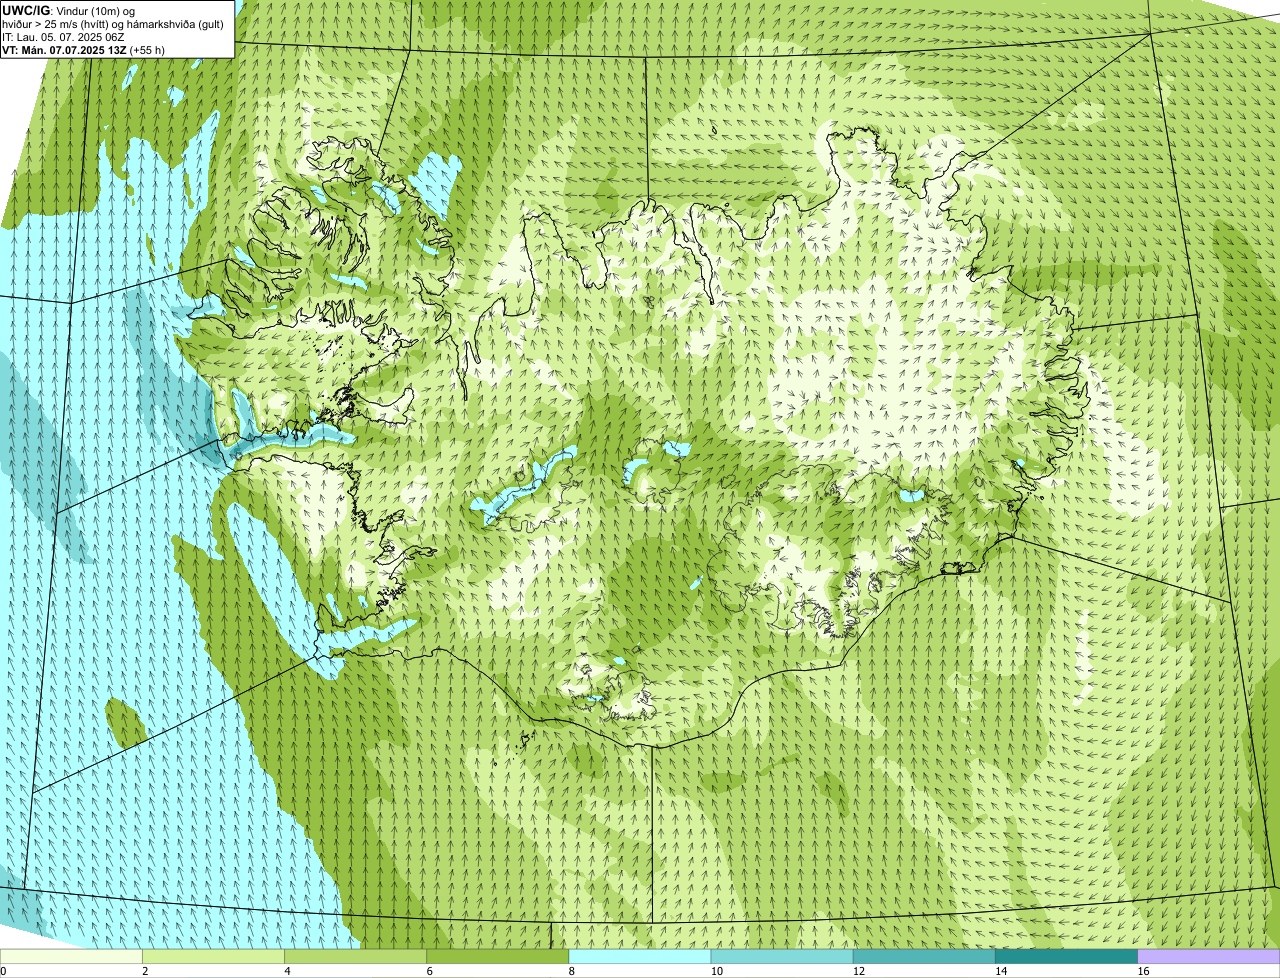Click the teal 12–14 legend swatch
This screenshot has height=978, width=1280.
click(x=924, y=956)
